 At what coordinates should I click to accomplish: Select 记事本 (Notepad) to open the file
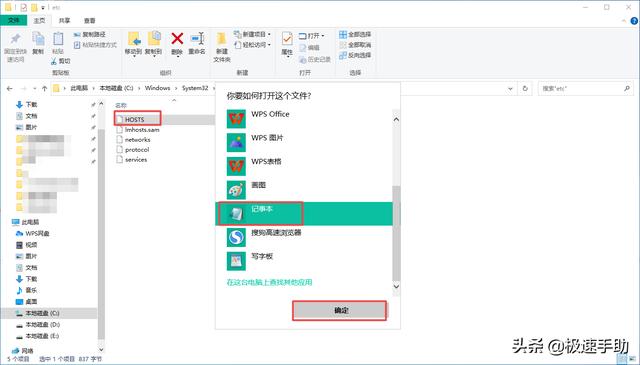[304, 213]
